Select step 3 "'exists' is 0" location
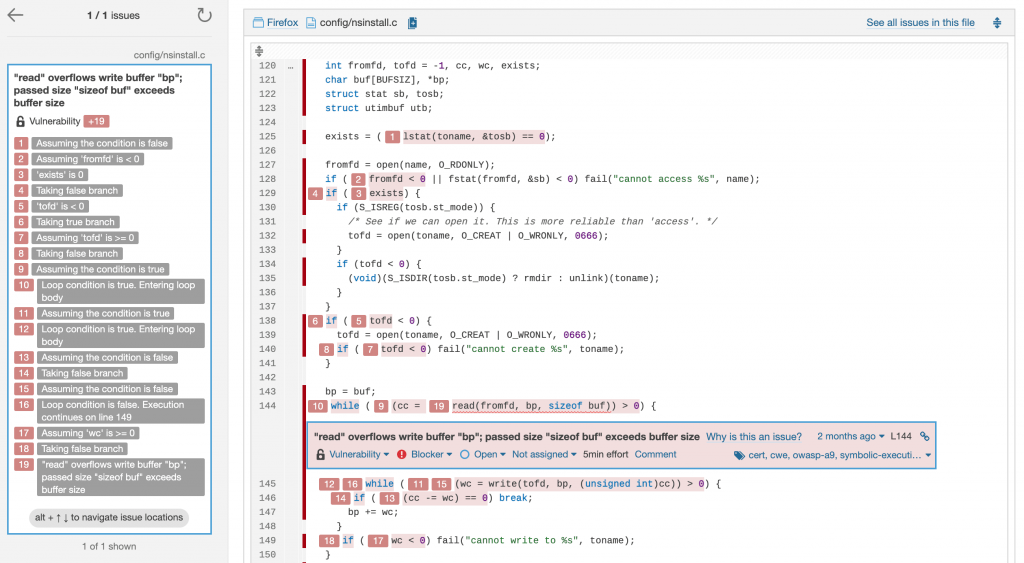 click(62, 175)
